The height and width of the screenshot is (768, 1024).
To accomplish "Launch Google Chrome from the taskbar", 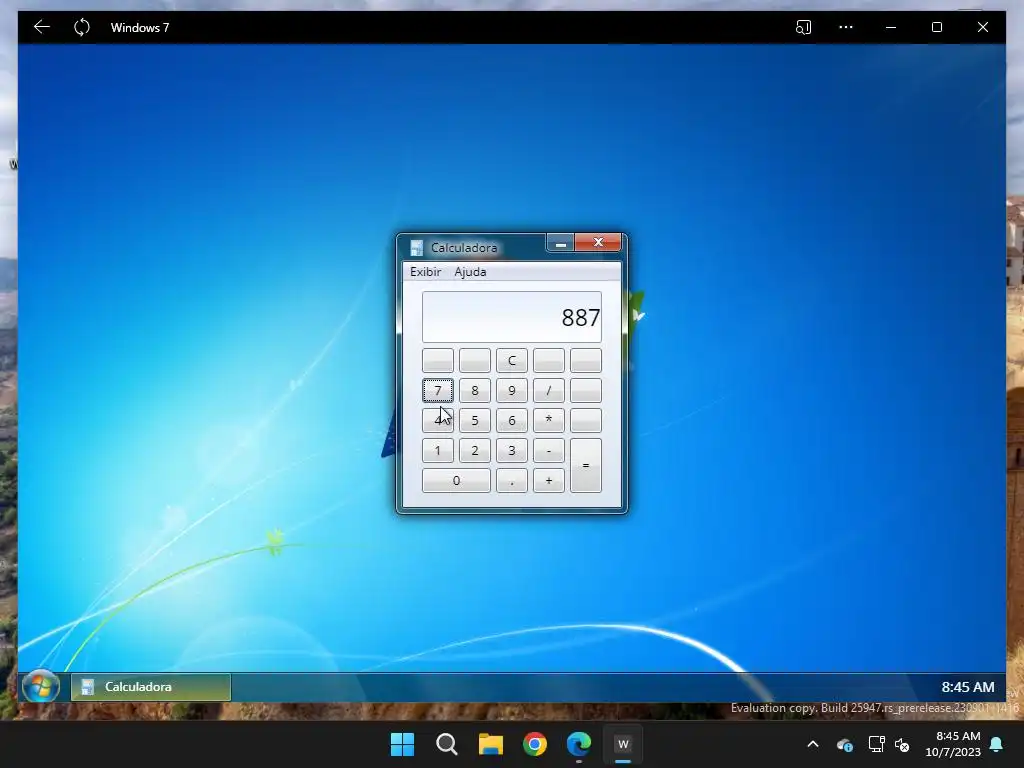I will pos(535,744).
